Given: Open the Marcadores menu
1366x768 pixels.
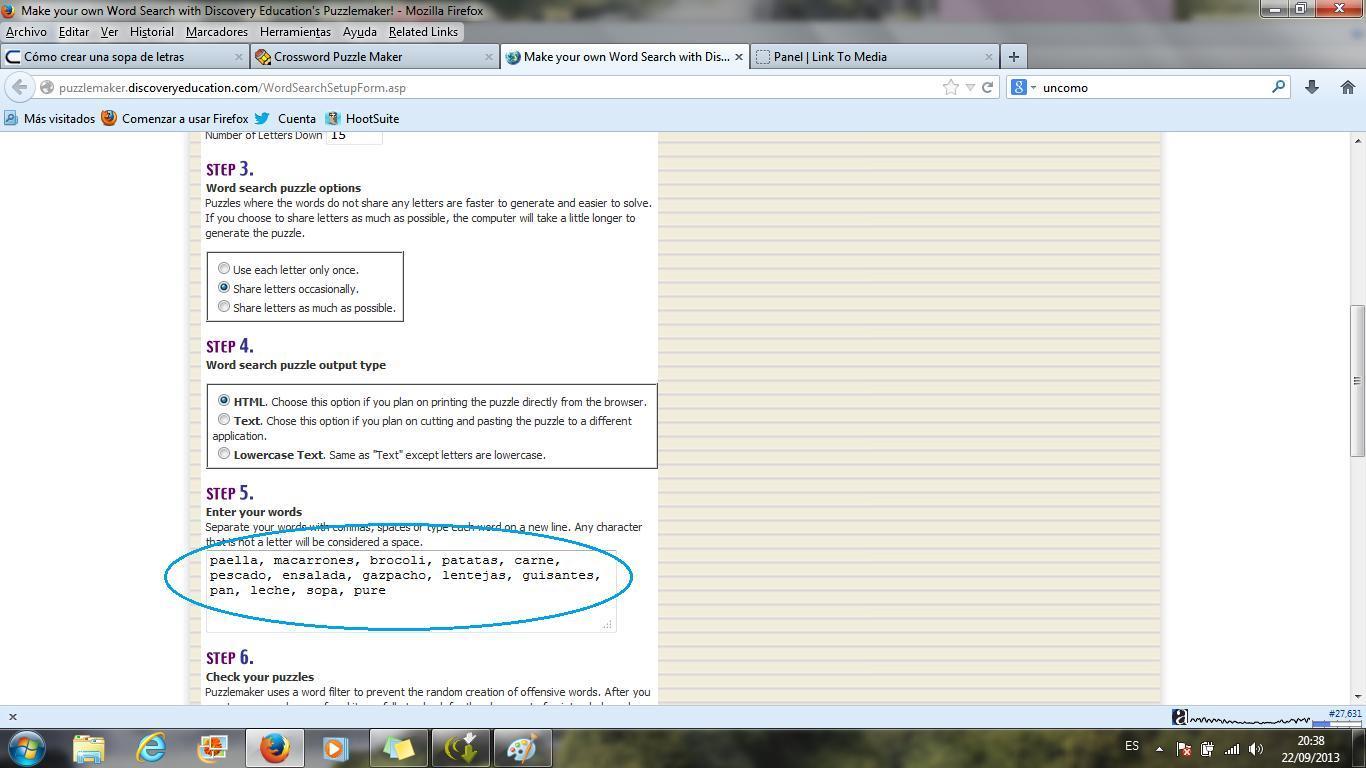Looking at the screenshot, I should 216,32.
